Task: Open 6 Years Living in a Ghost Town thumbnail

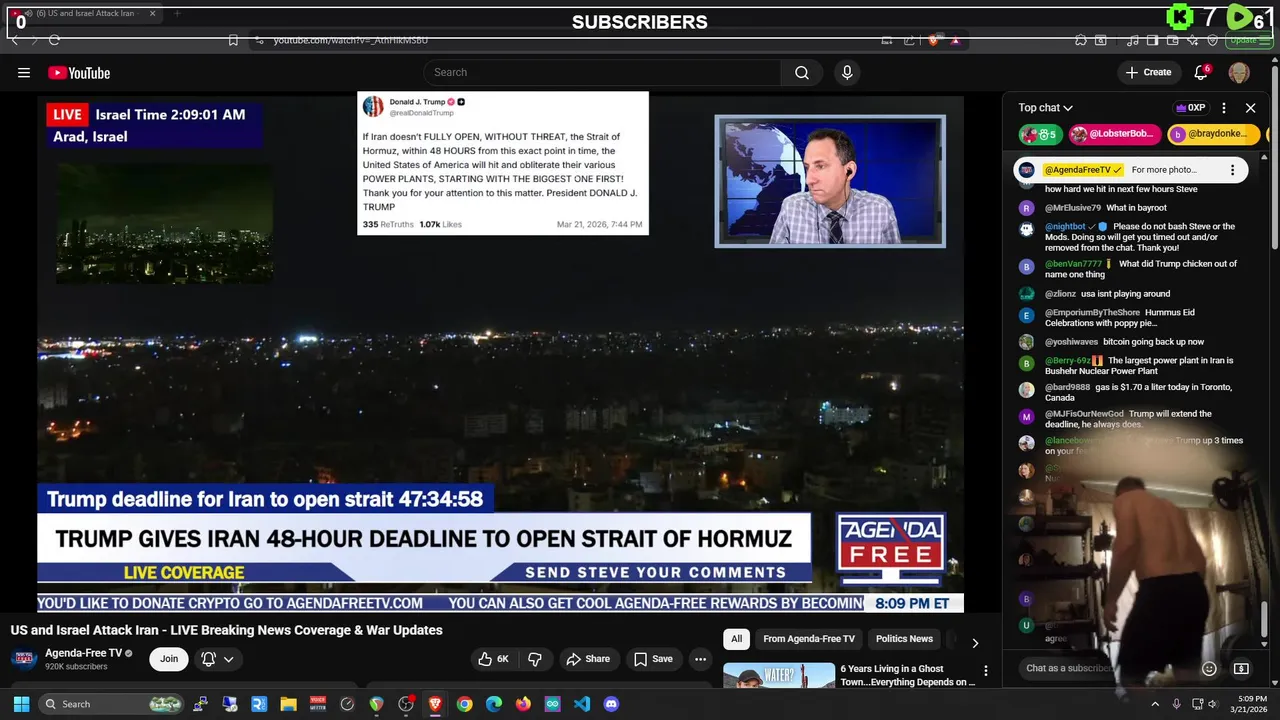Action: coord(779,676)
